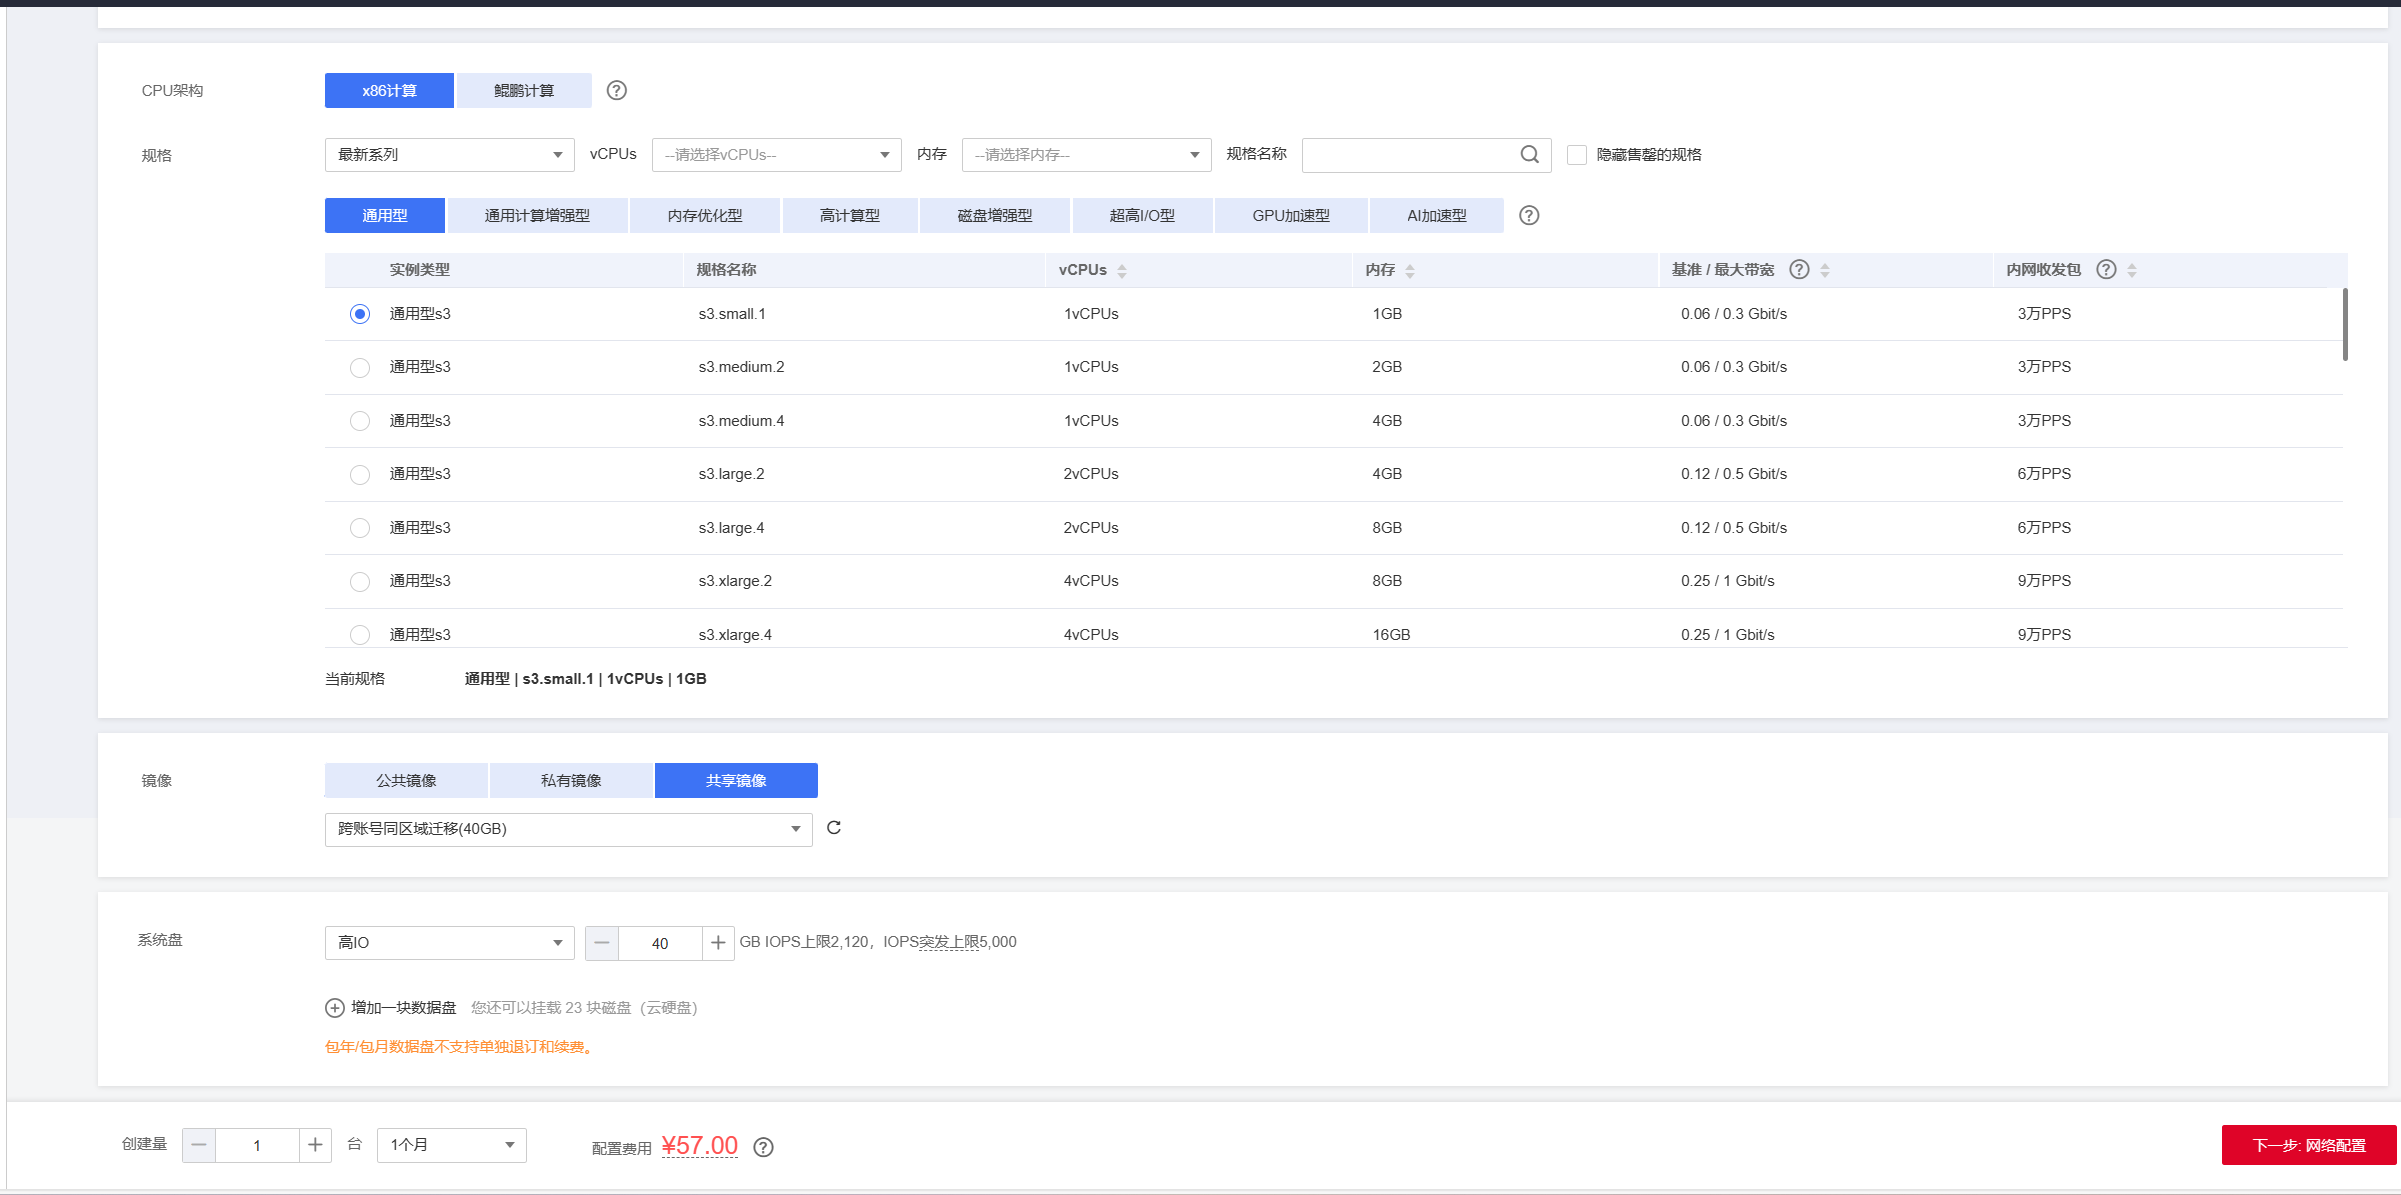Open the configuration fee help icon

(763, 1147)
